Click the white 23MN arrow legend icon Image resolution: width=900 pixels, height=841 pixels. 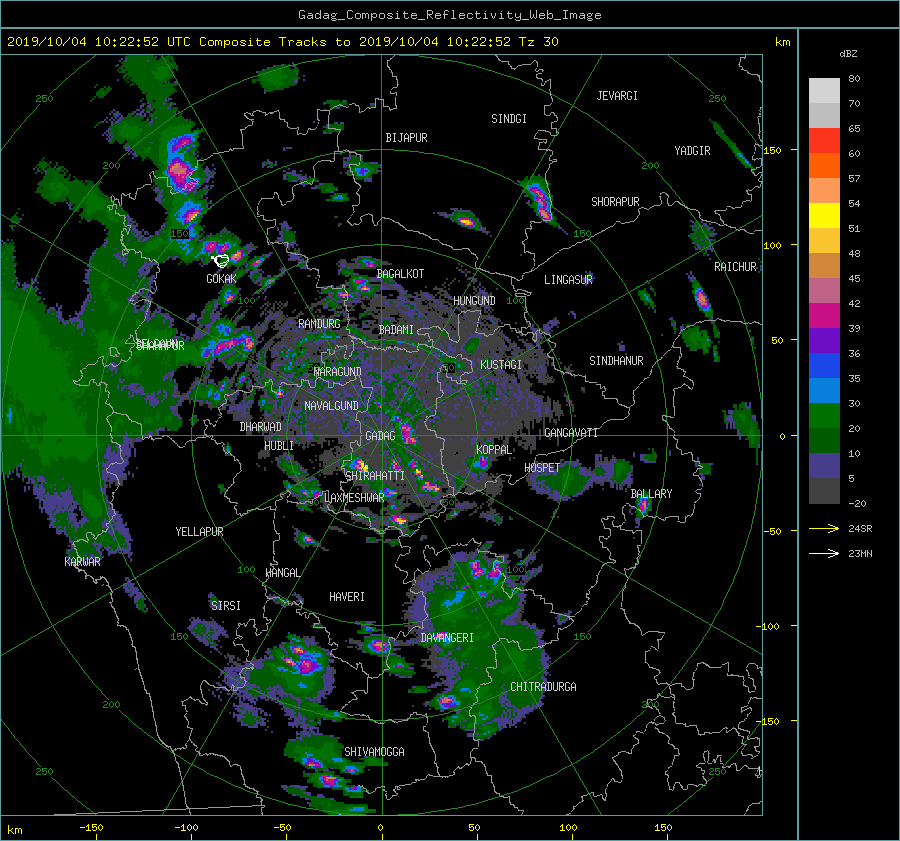(824, 553)
